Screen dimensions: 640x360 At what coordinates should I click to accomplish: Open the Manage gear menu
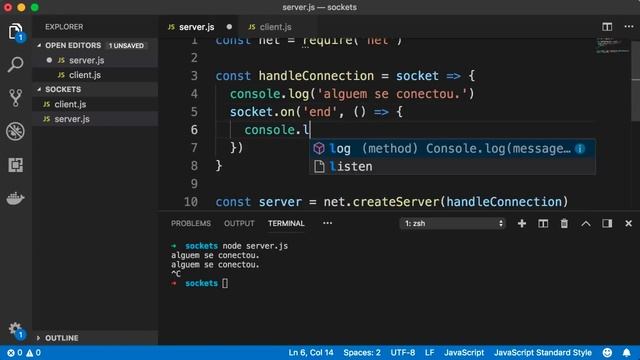tap(16, 330)
